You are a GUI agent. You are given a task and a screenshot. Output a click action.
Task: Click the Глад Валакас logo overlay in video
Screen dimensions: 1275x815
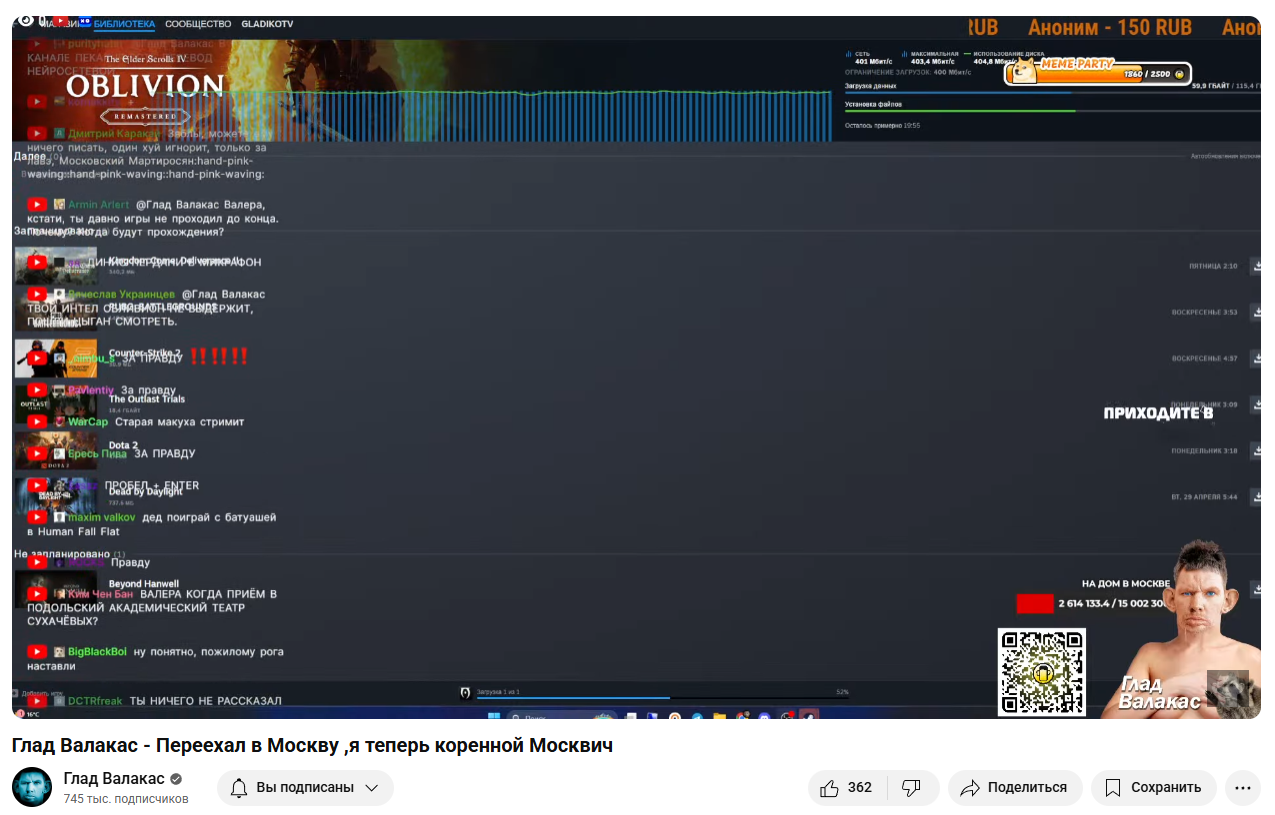point(1158,692)
